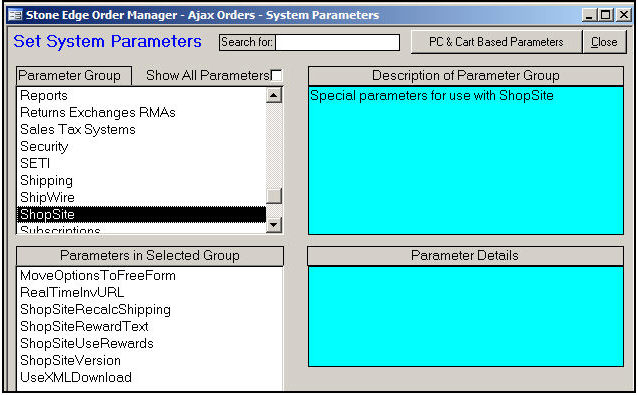The height and width of the screenshot is (395, 638).
Task: Click the Close button next to PC & Cart Based Parameters
Action: pyautogui.click(x=604, y=42)
